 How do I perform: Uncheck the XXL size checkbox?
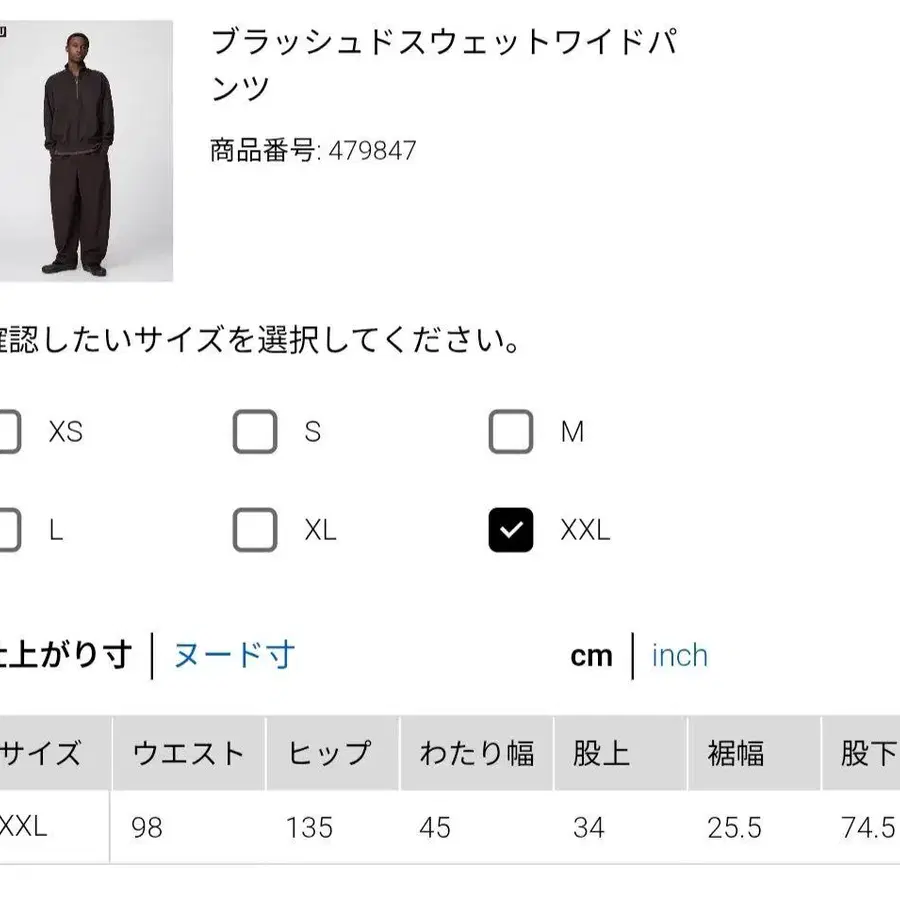[511, 529]
